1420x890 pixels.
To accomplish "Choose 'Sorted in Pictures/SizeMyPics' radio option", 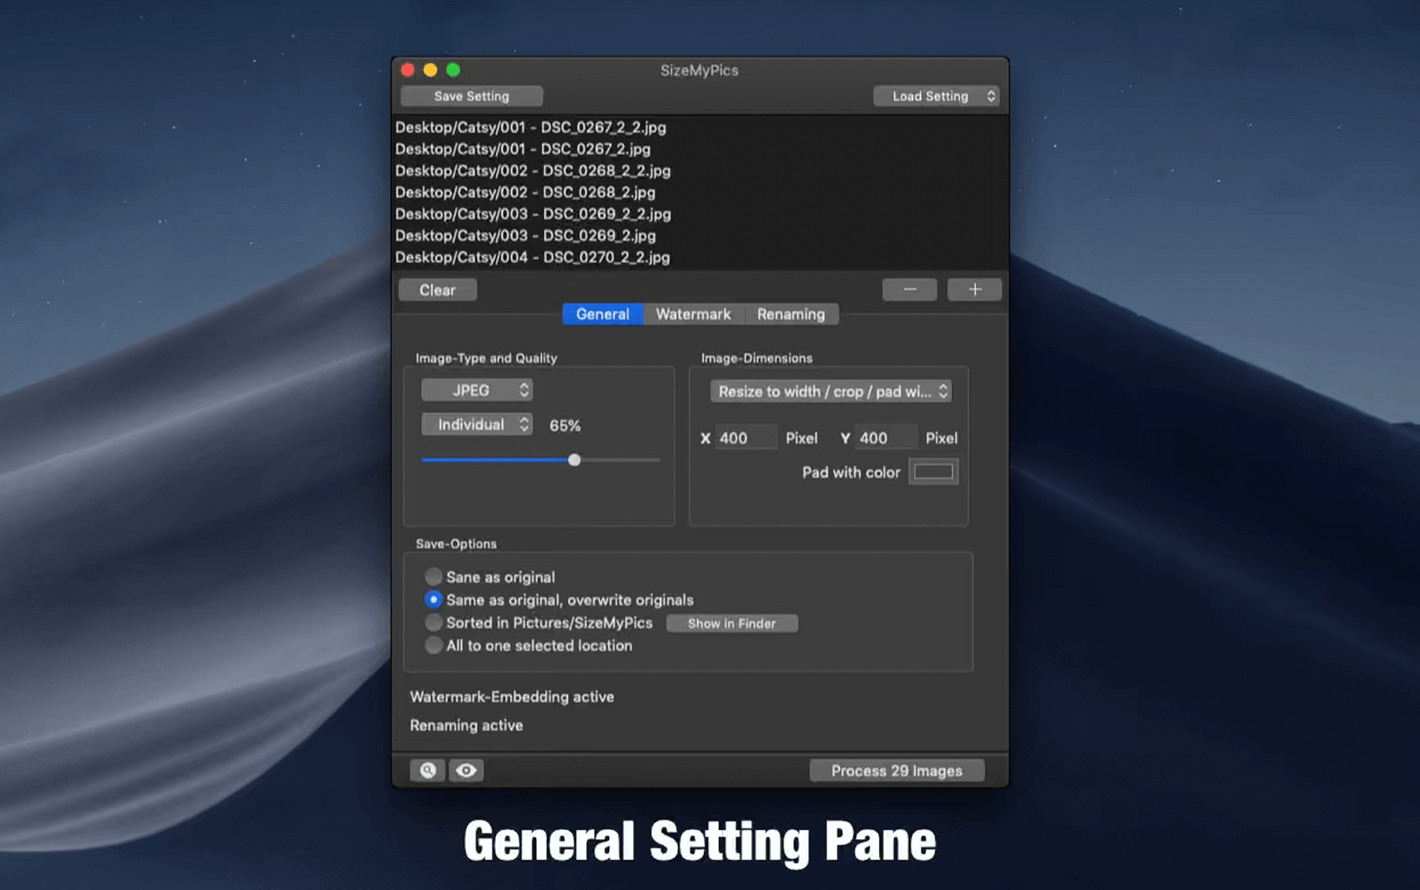I will tap(433, 623).
